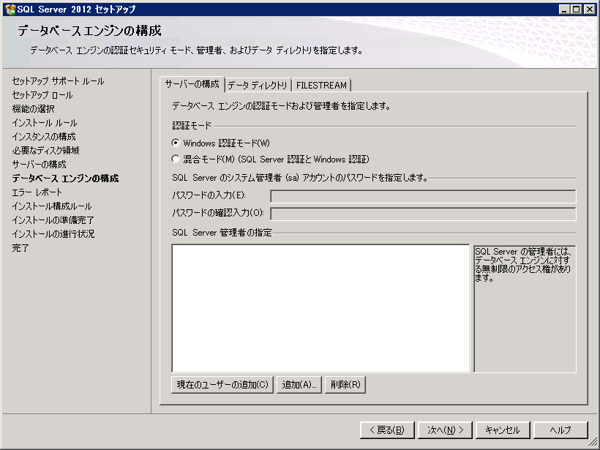Click 機能の選択 step in sidebar

tap(33, 109)
